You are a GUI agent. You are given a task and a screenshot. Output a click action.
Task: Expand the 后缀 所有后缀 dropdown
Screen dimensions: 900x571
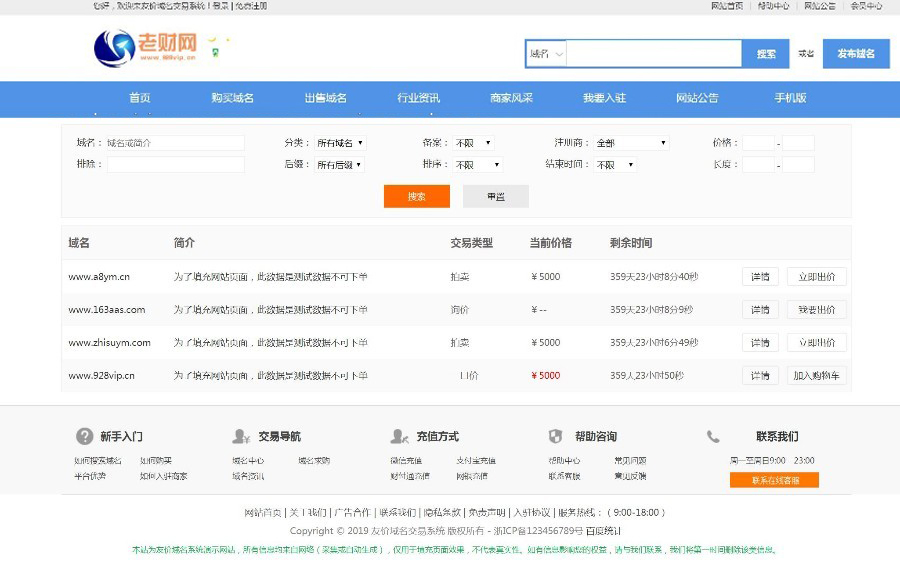coord(339,165)
